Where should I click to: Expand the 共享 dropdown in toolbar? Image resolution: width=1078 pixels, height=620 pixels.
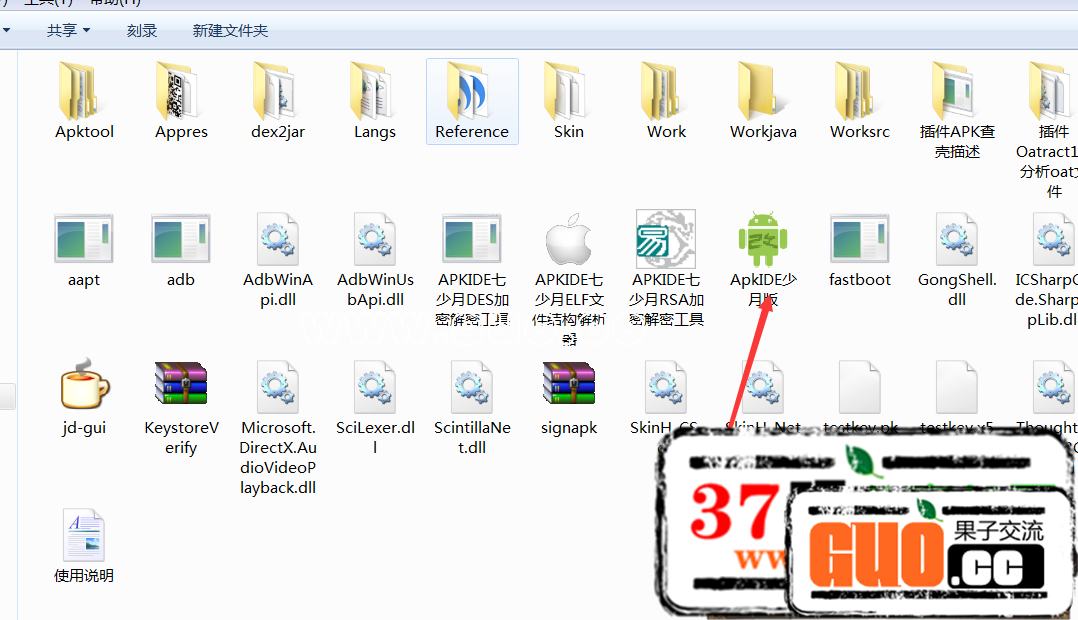point(68,31)
